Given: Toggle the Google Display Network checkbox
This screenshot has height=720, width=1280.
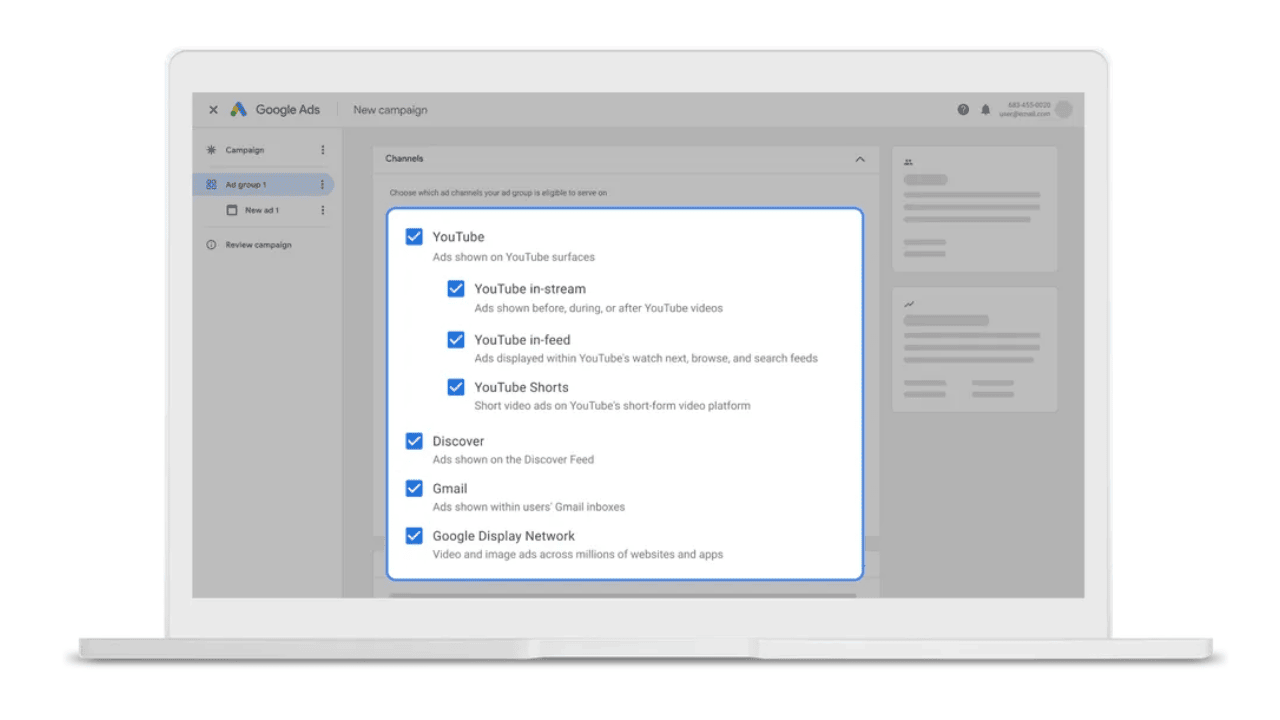Looking at the screenshot, I should click(414, 536).
